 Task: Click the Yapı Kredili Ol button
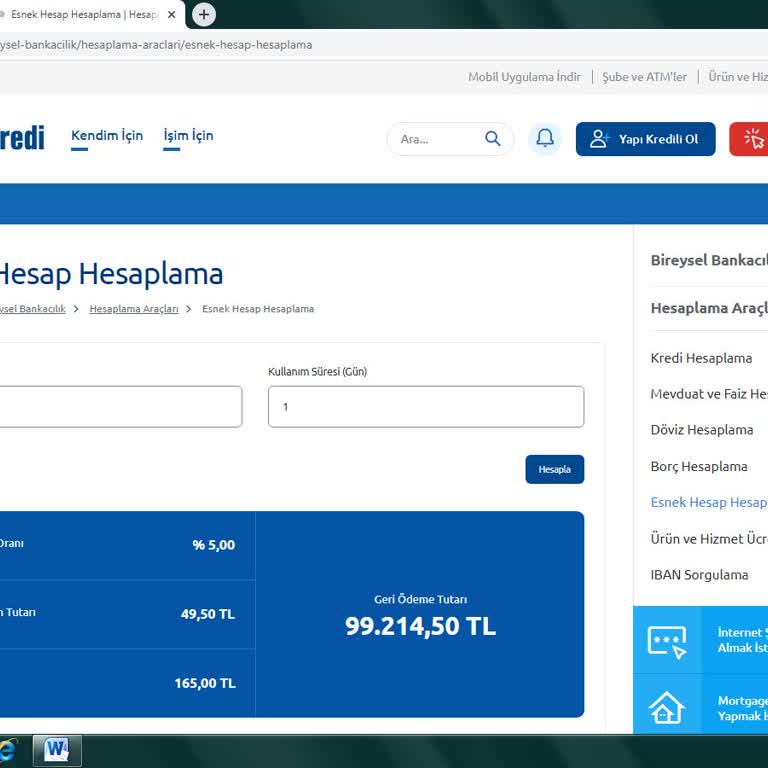tap(646, 139)
